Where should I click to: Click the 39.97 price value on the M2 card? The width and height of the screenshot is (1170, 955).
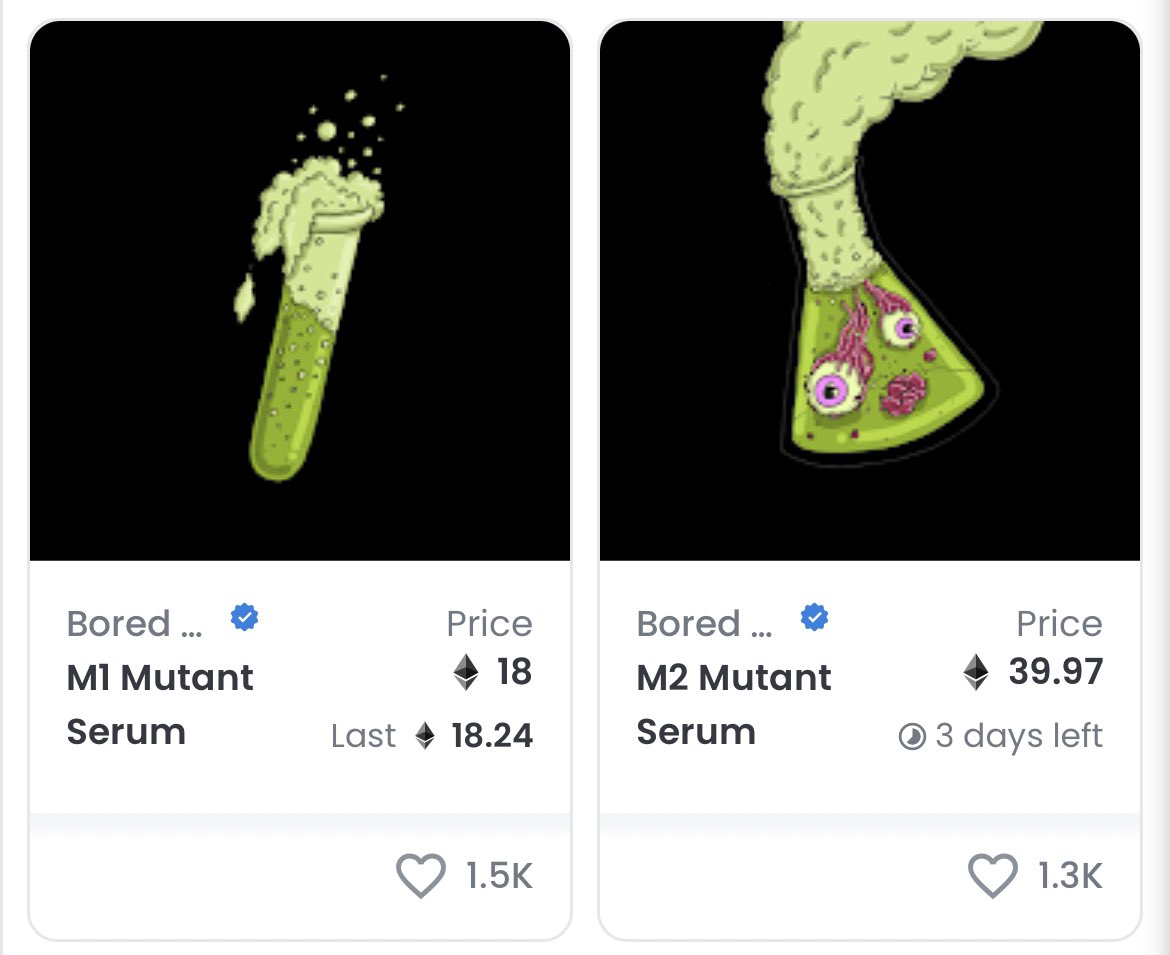pyautogui.click(x=1056, y=671)
